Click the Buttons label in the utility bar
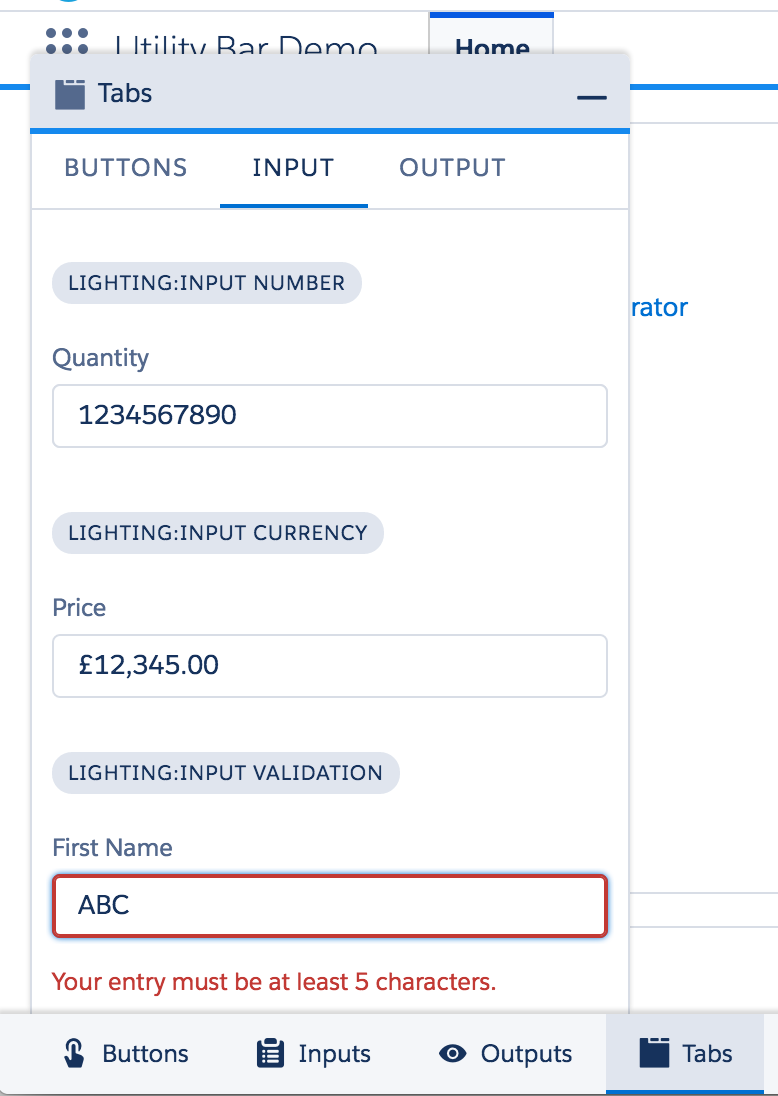This screenshot has height=1096, width=778. [x=146, y=1053]
